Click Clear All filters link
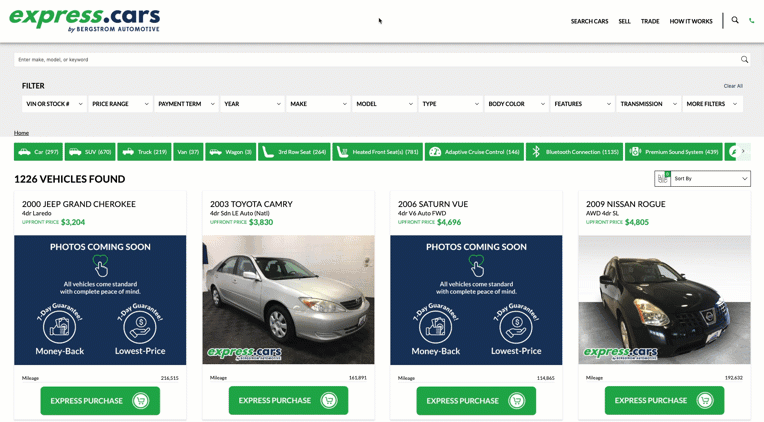This screenshot has width=764, height=422. [x=733, y=86]
